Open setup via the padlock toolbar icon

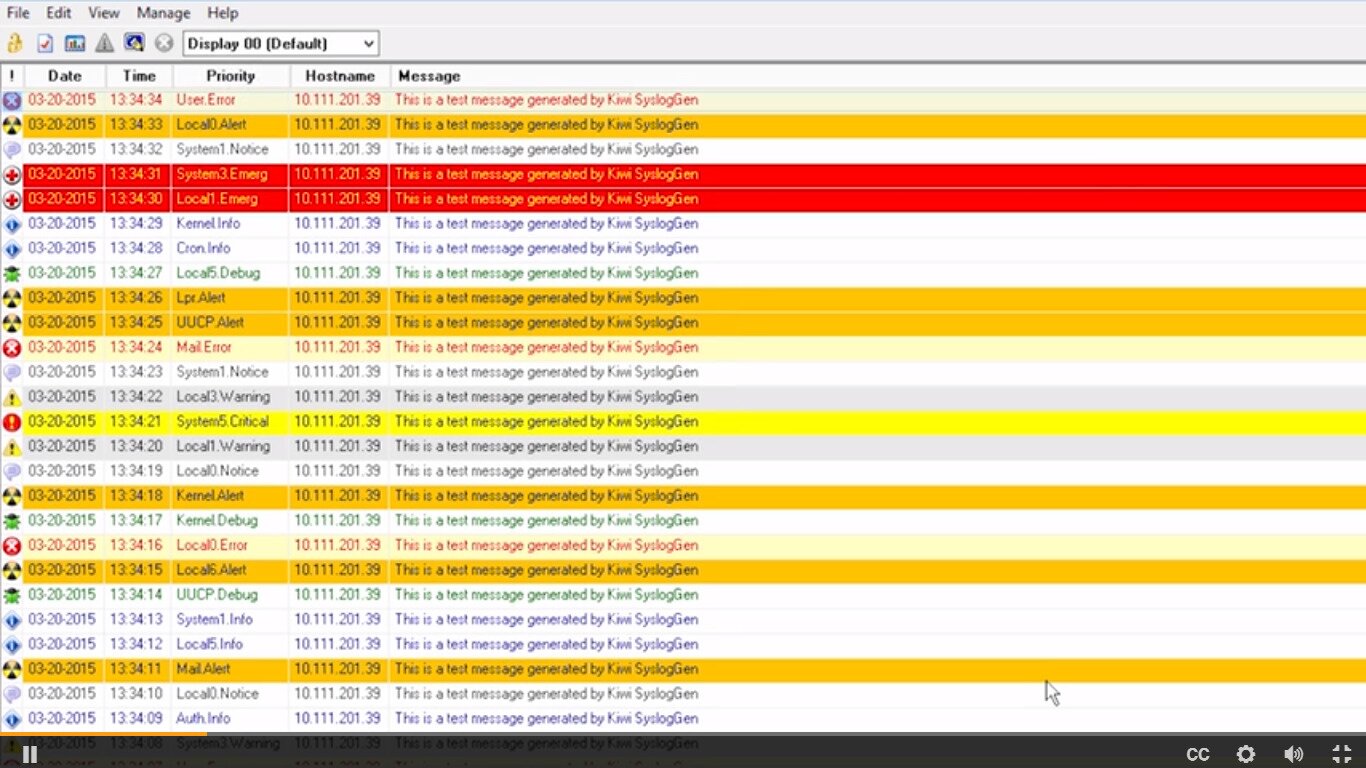click(x=14, y=42)
